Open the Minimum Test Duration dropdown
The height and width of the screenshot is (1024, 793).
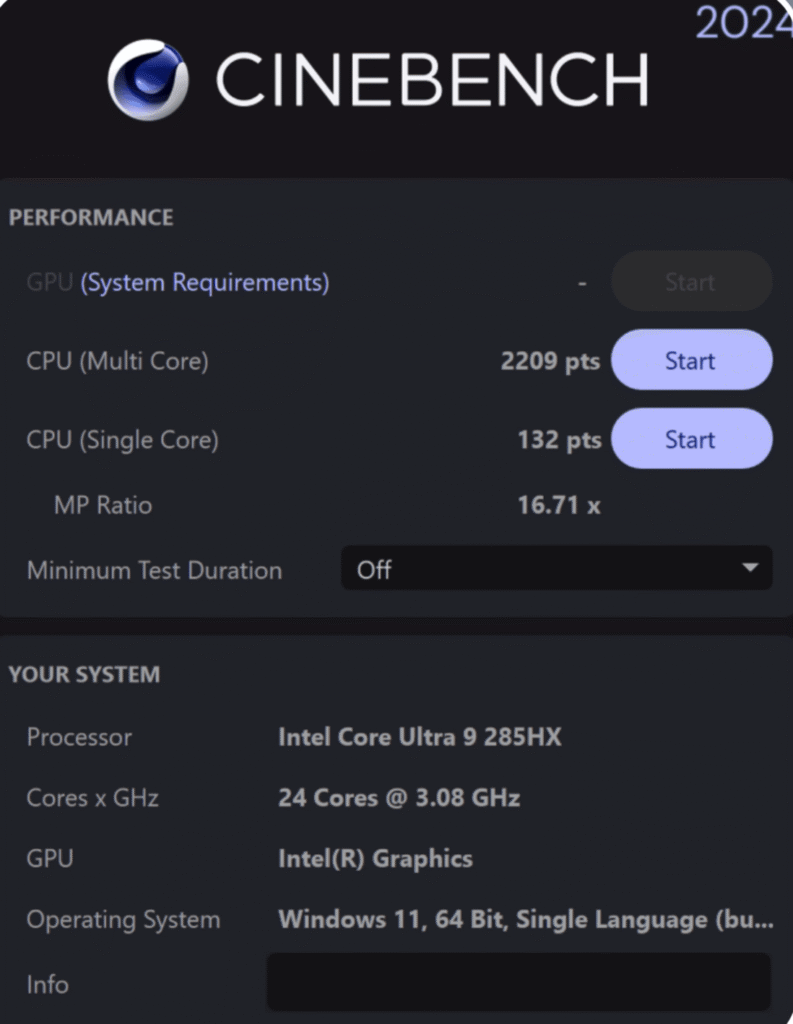[556, 570]
